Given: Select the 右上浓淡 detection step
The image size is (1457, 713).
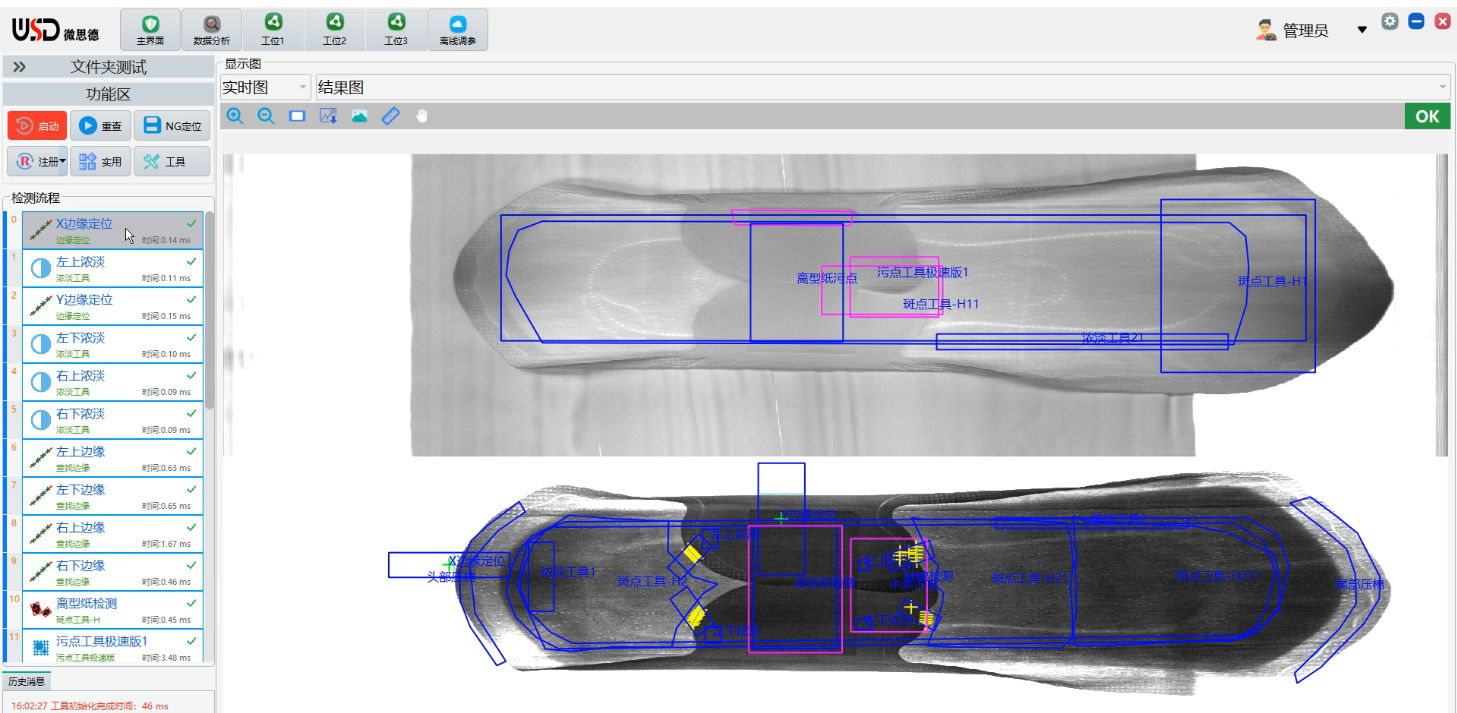Looking at the screenshot, I should [x=112, y=382].
